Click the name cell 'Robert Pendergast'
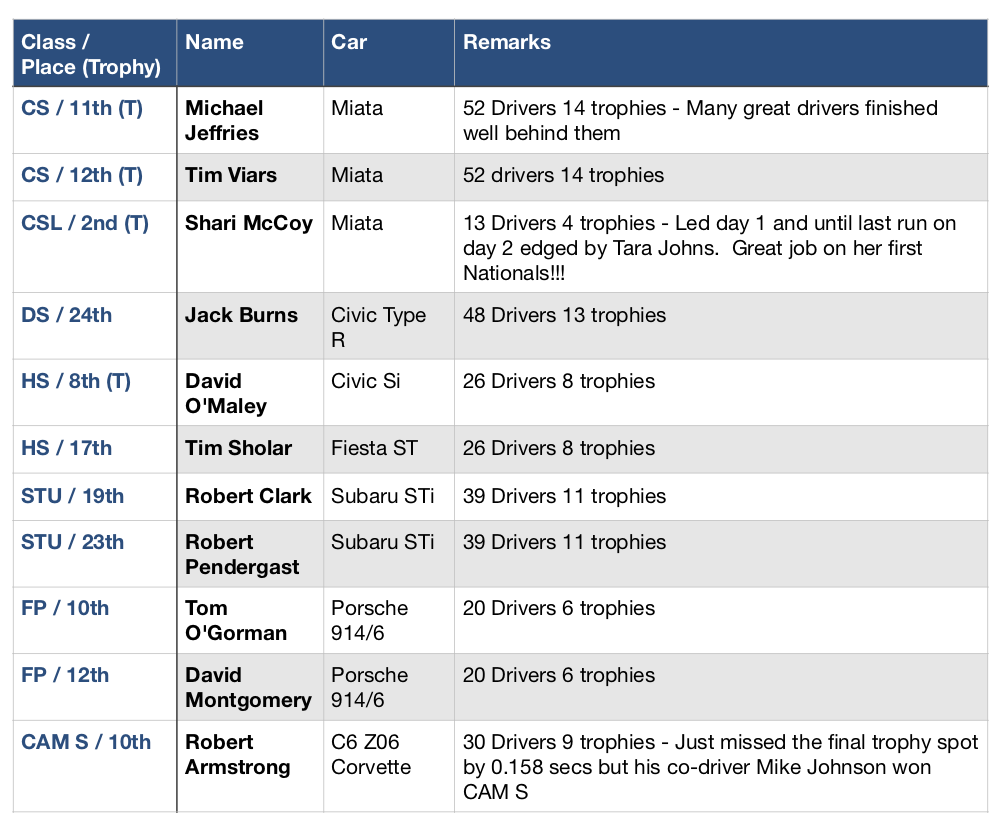 [242, 555]
